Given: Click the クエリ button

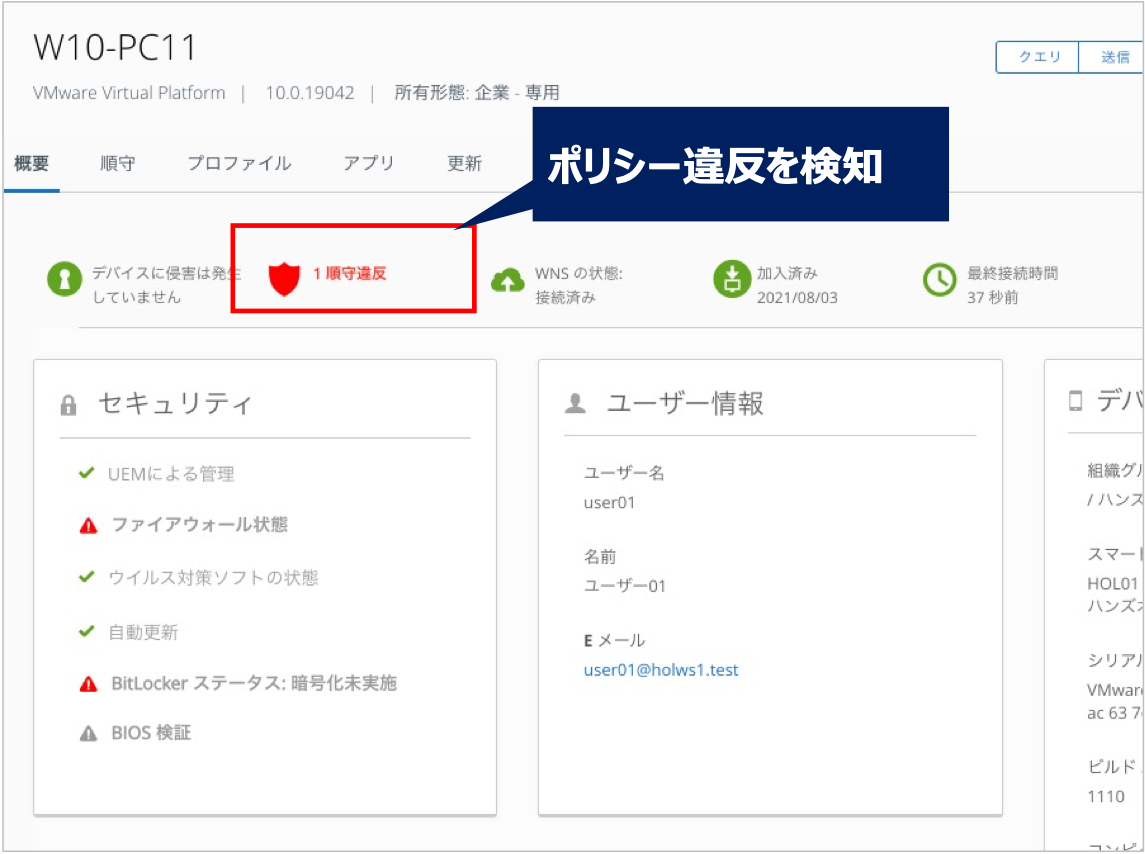Looking at the screenshot, I should coord(1038,57).
